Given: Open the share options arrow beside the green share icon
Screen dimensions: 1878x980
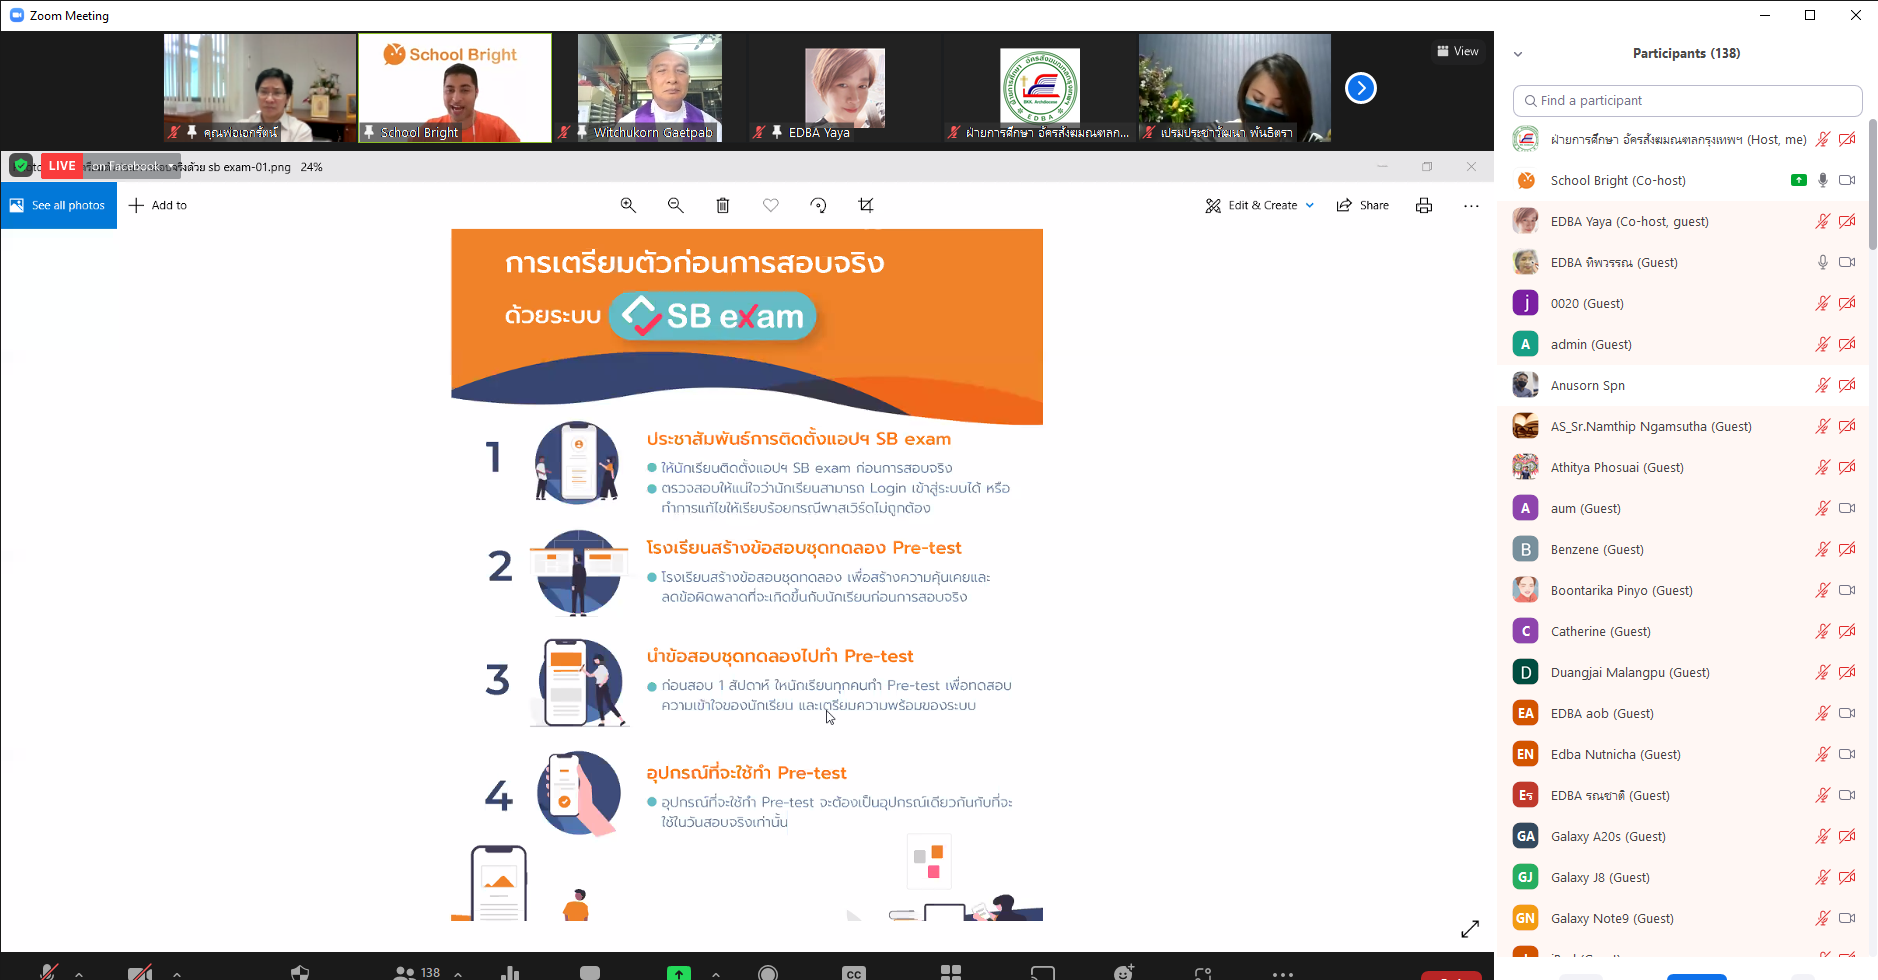Looking at the screenshot, I should pyautogui.click(x=716, y=973).
